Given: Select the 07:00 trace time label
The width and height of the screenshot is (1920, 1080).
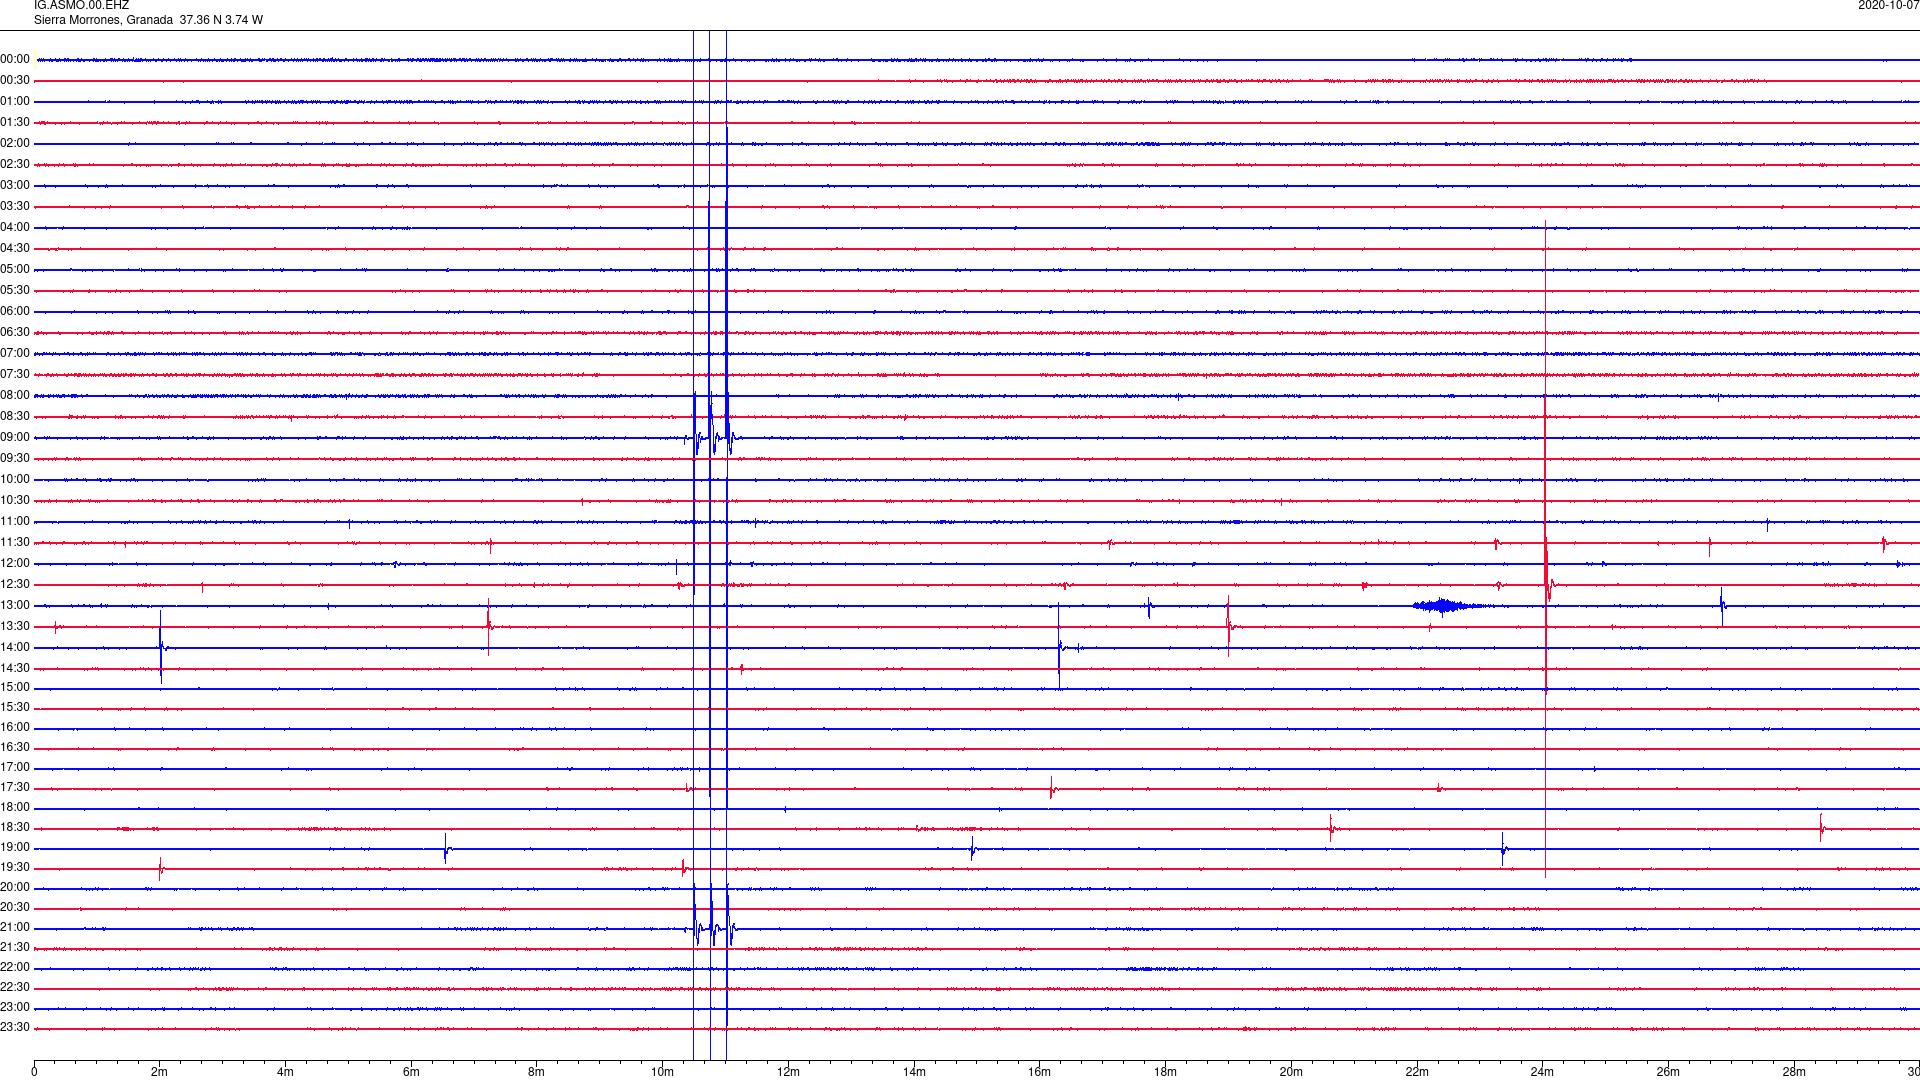Looking at the screenshot, I should tap(15, 354).
